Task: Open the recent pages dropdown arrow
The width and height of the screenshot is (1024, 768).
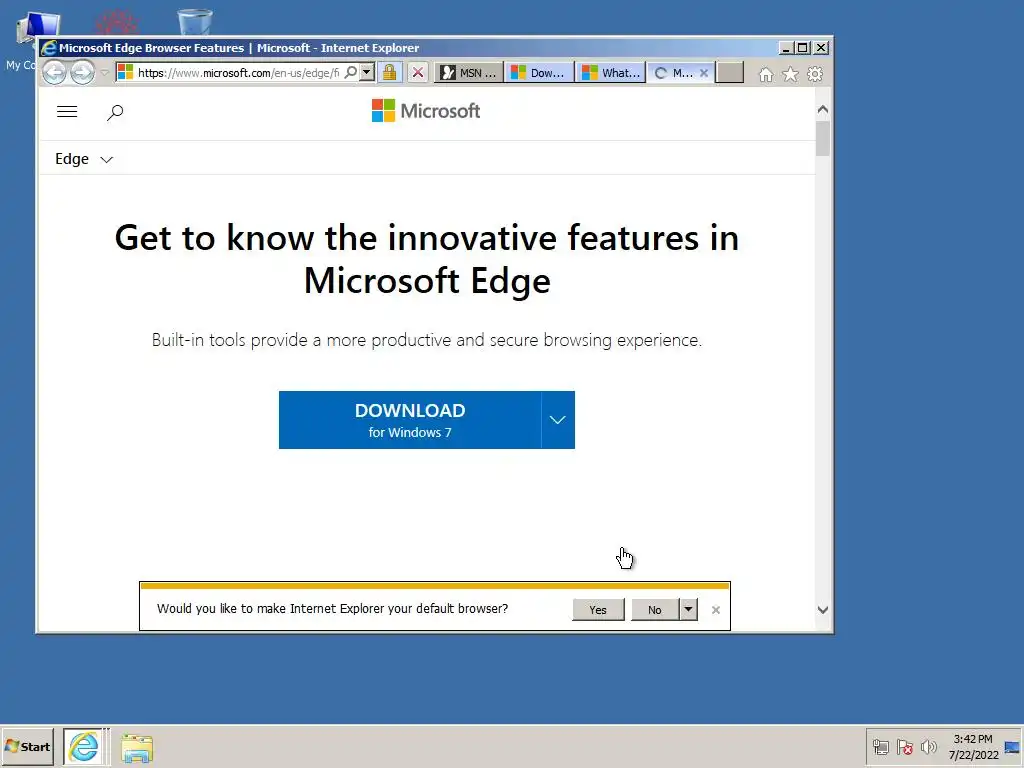Action: pos(104,72)
